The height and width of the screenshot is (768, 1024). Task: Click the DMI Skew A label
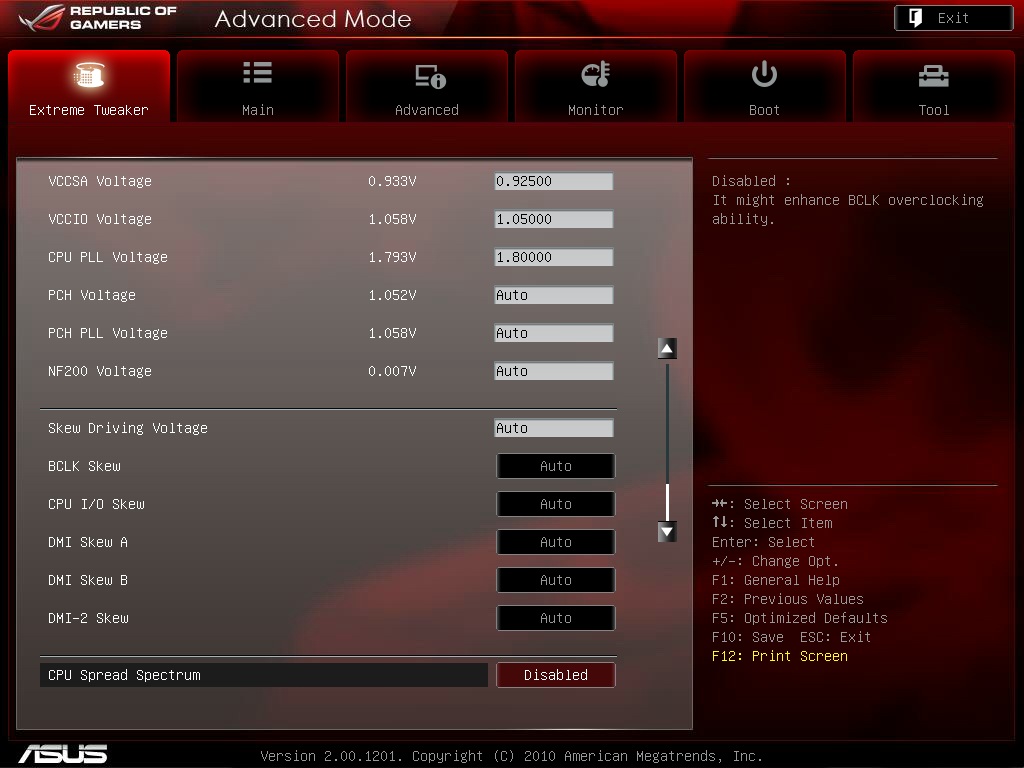coord(88,542)
